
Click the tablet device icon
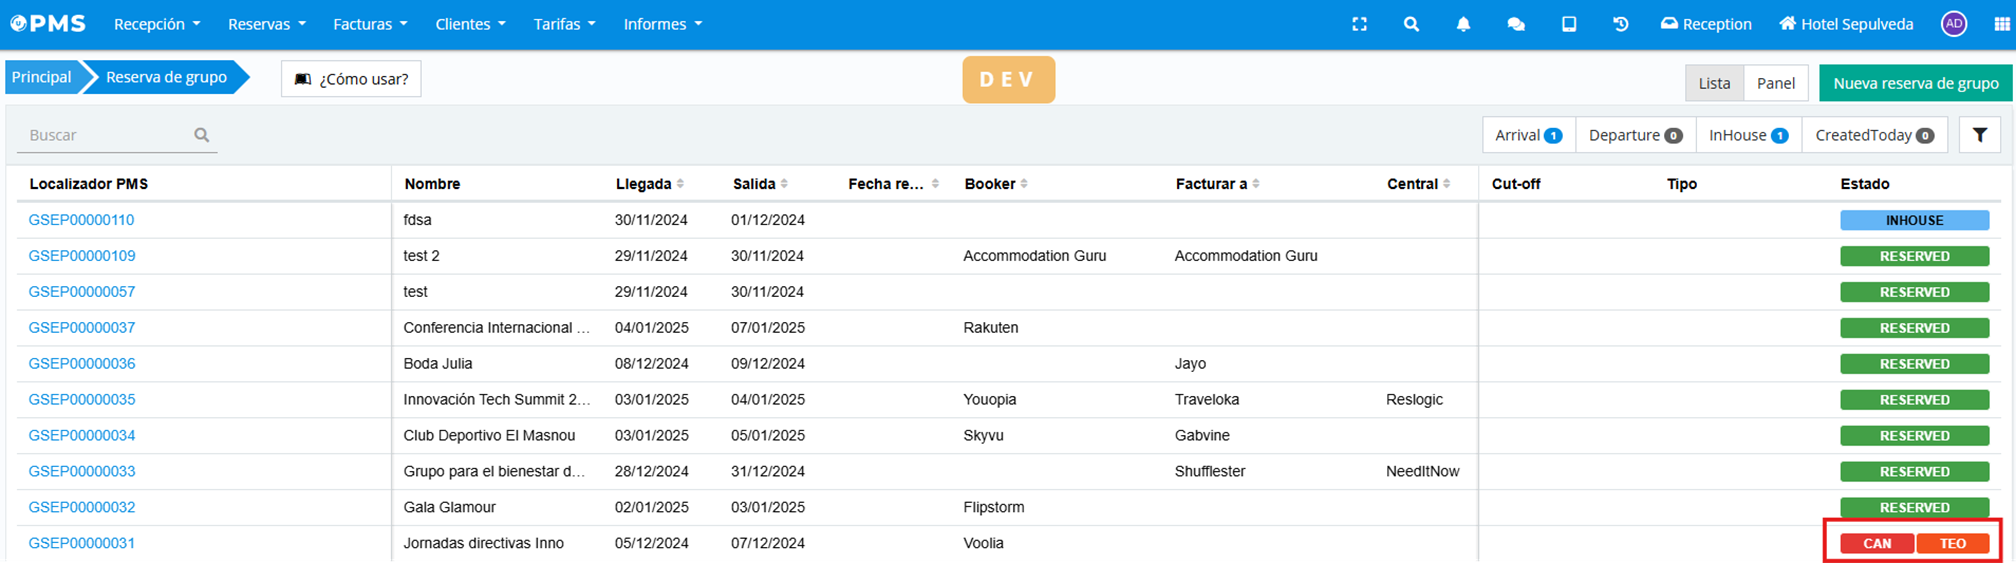1569,24
